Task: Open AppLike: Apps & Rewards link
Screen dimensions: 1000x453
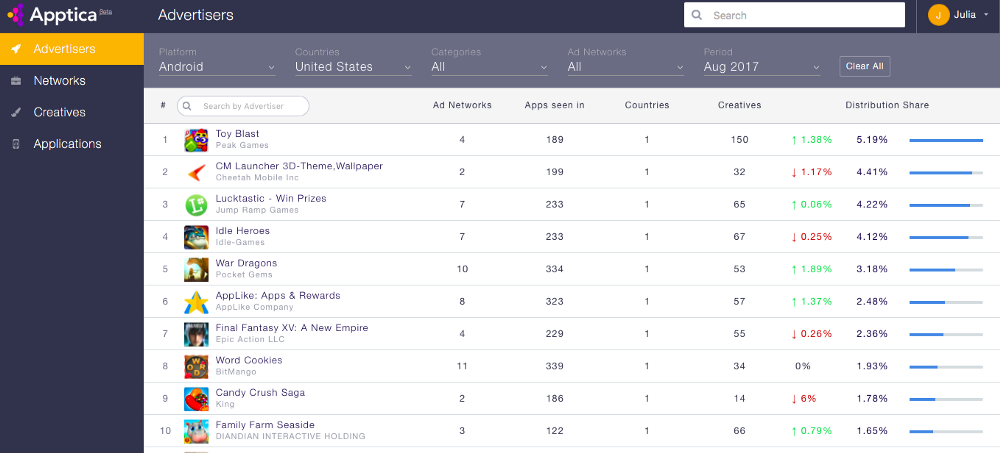Action: (278, 295)
